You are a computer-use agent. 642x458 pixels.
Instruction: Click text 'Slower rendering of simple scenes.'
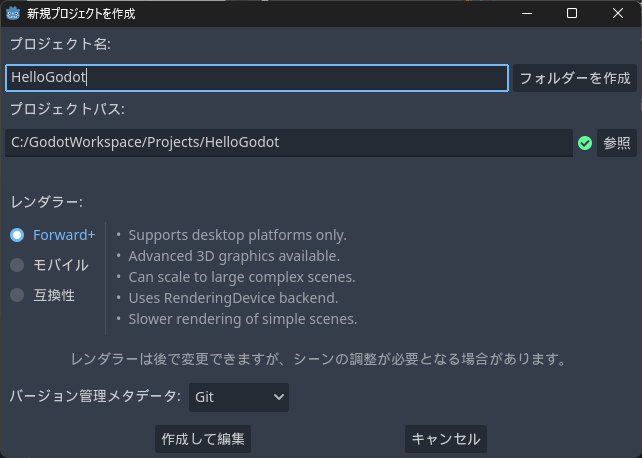coord(243,319)
